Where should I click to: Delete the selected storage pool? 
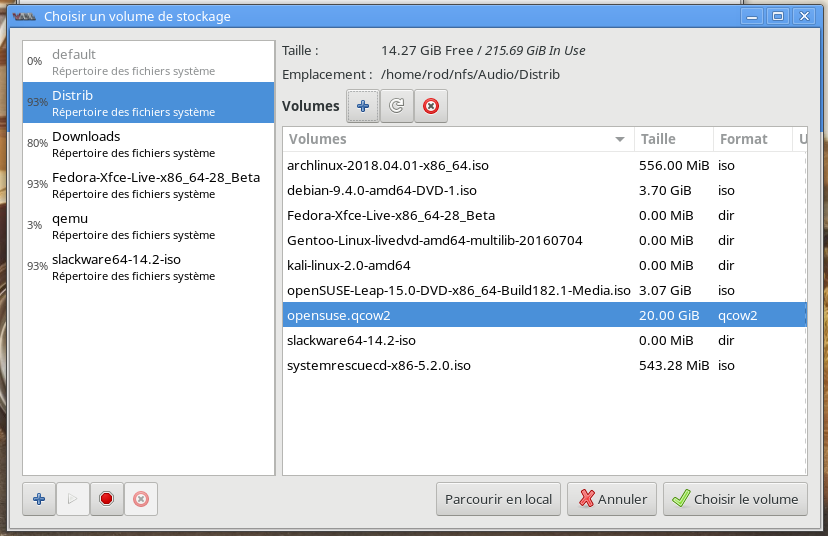pos(141,498)
